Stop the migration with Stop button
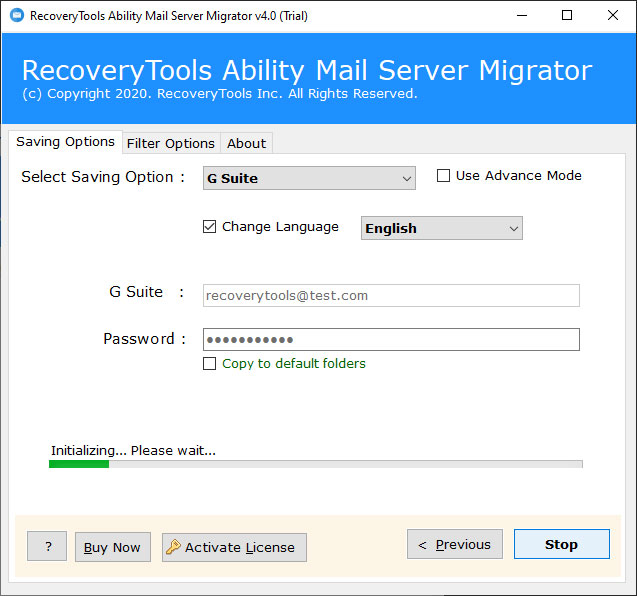The height and width of the screenshot is (596, 637). coord(562,544)
